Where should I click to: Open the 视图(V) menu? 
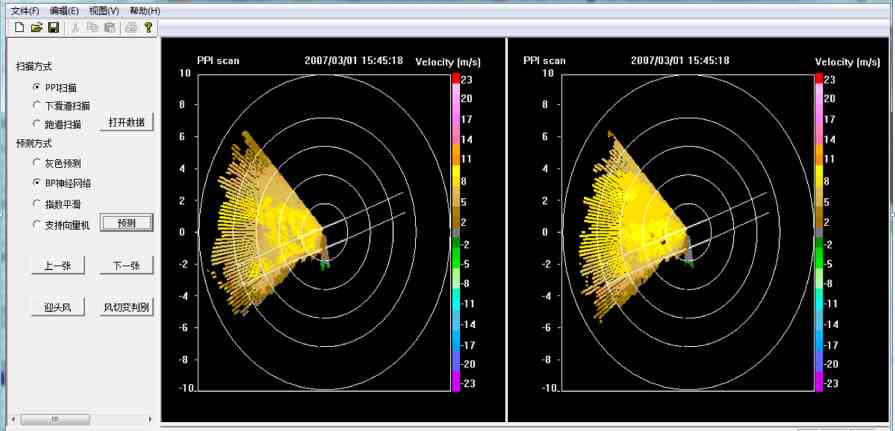point(103,10)
